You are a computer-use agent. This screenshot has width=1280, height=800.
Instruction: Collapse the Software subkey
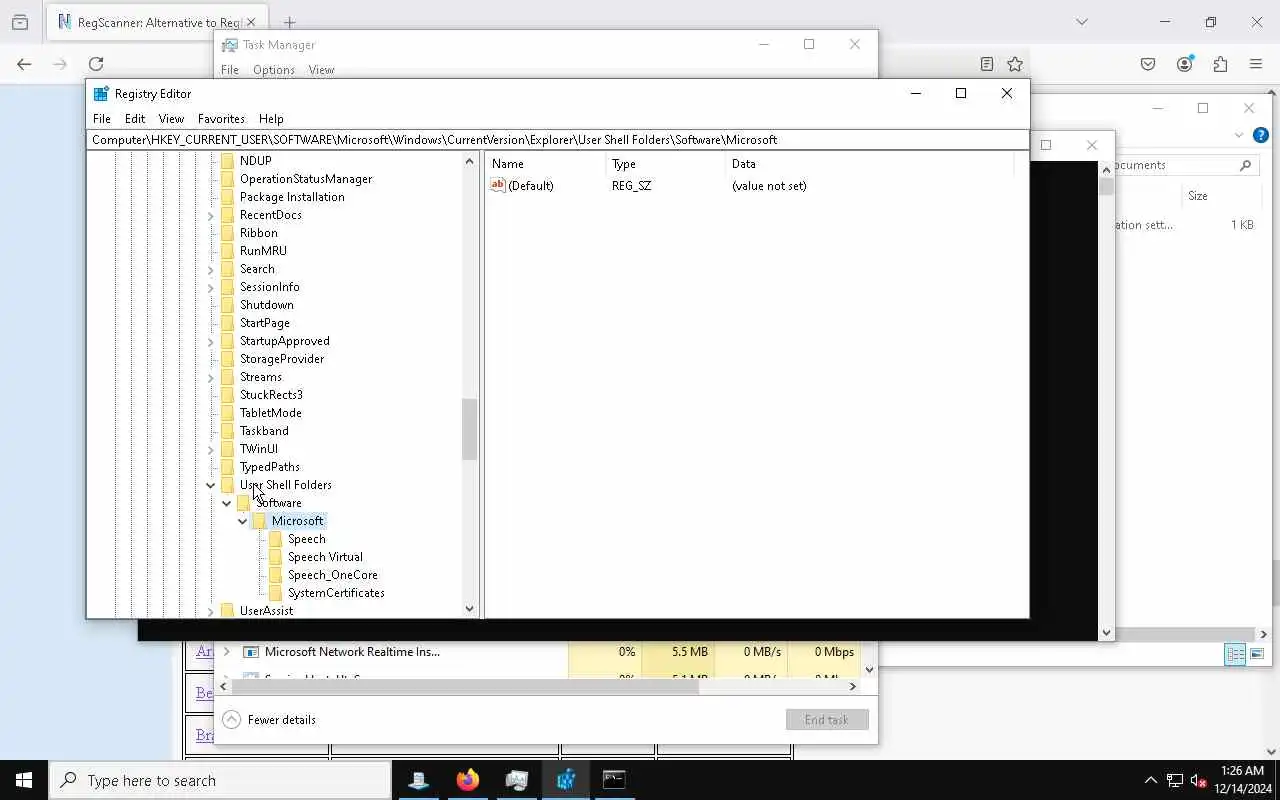click(x=227, y=503)
